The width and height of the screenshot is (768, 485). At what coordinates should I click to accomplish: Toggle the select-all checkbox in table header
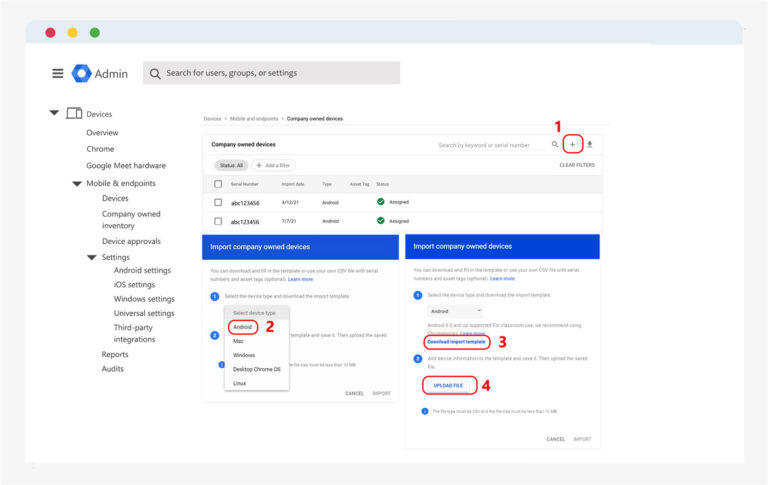(218, 184)
